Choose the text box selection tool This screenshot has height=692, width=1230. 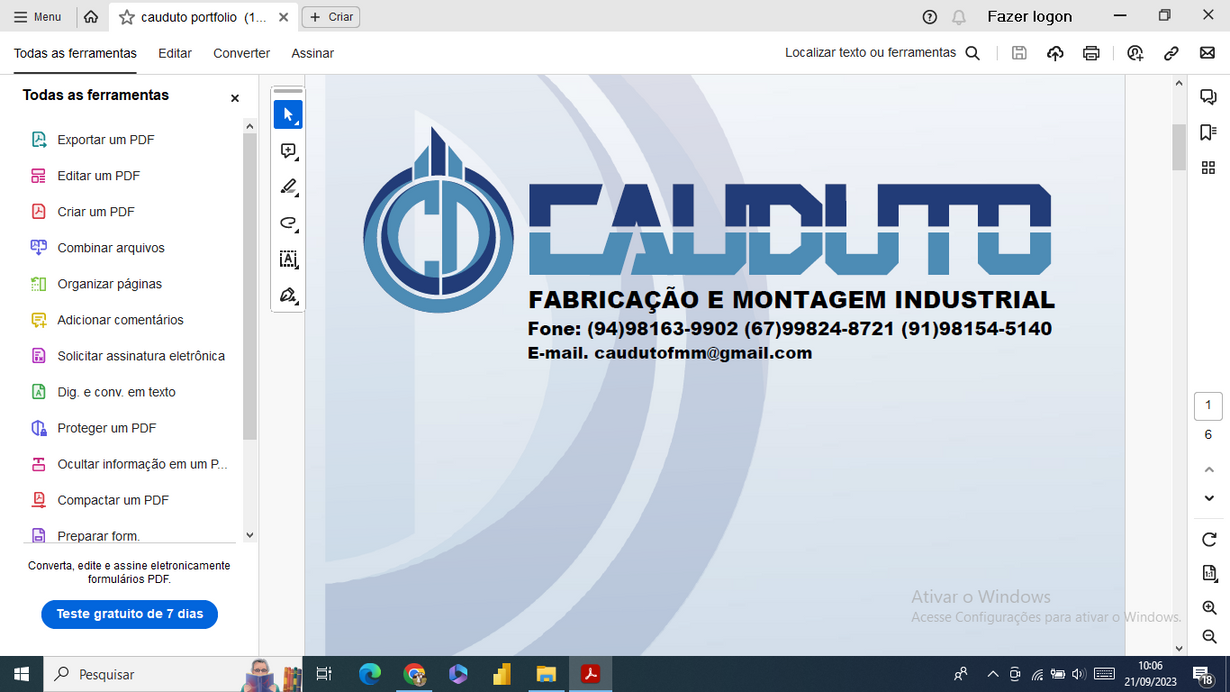click(288, 259)
